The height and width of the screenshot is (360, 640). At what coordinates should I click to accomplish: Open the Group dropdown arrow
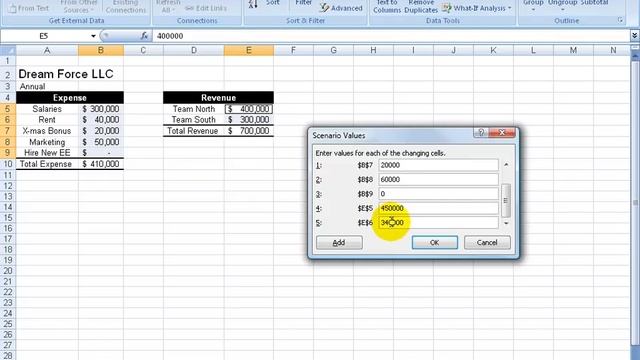(x=533, y=9)
